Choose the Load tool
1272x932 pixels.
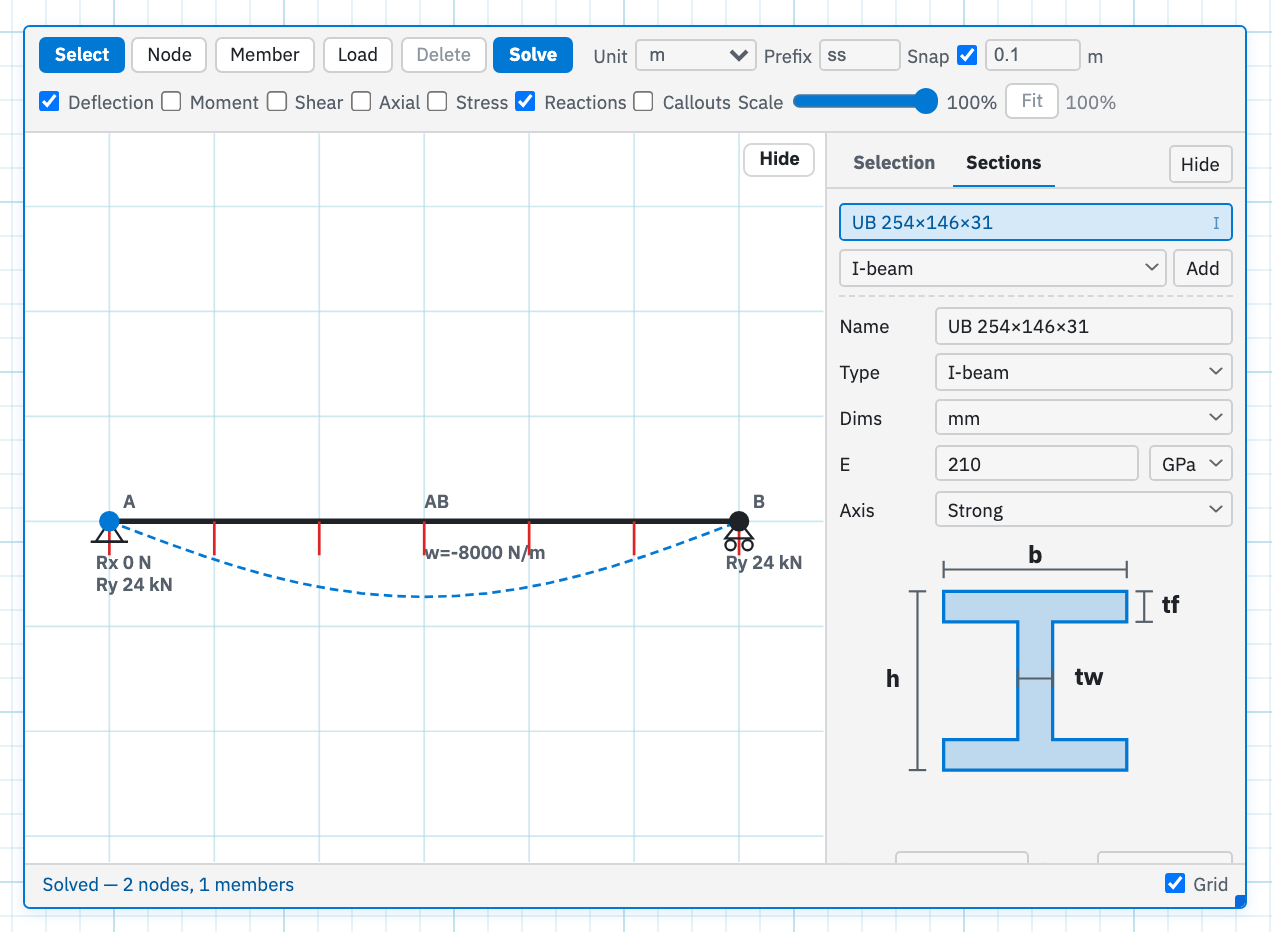point(358,55)
